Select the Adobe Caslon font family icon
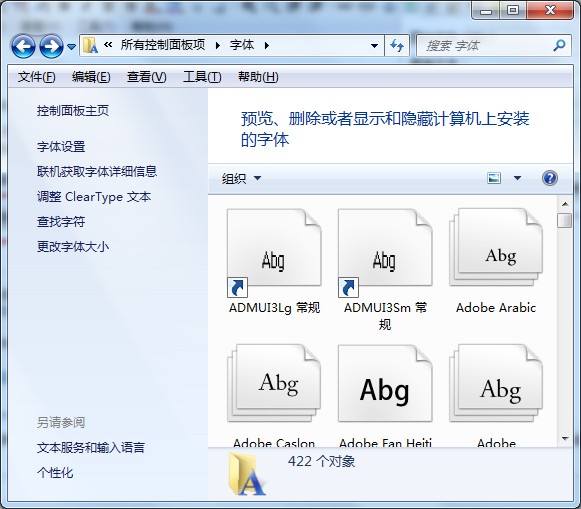 274,383
